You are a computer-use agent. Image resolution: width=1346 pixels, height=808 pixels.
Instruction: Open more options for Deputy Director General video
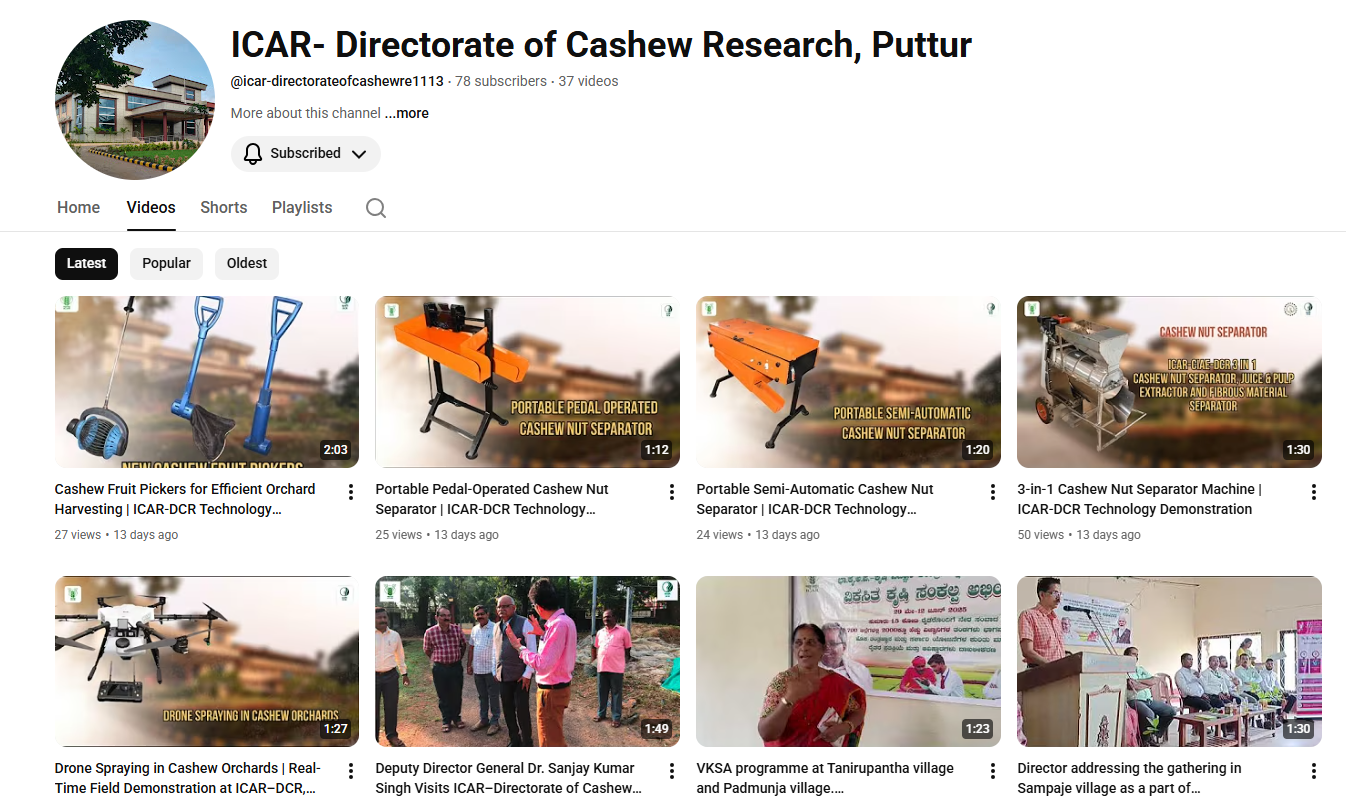672,771
